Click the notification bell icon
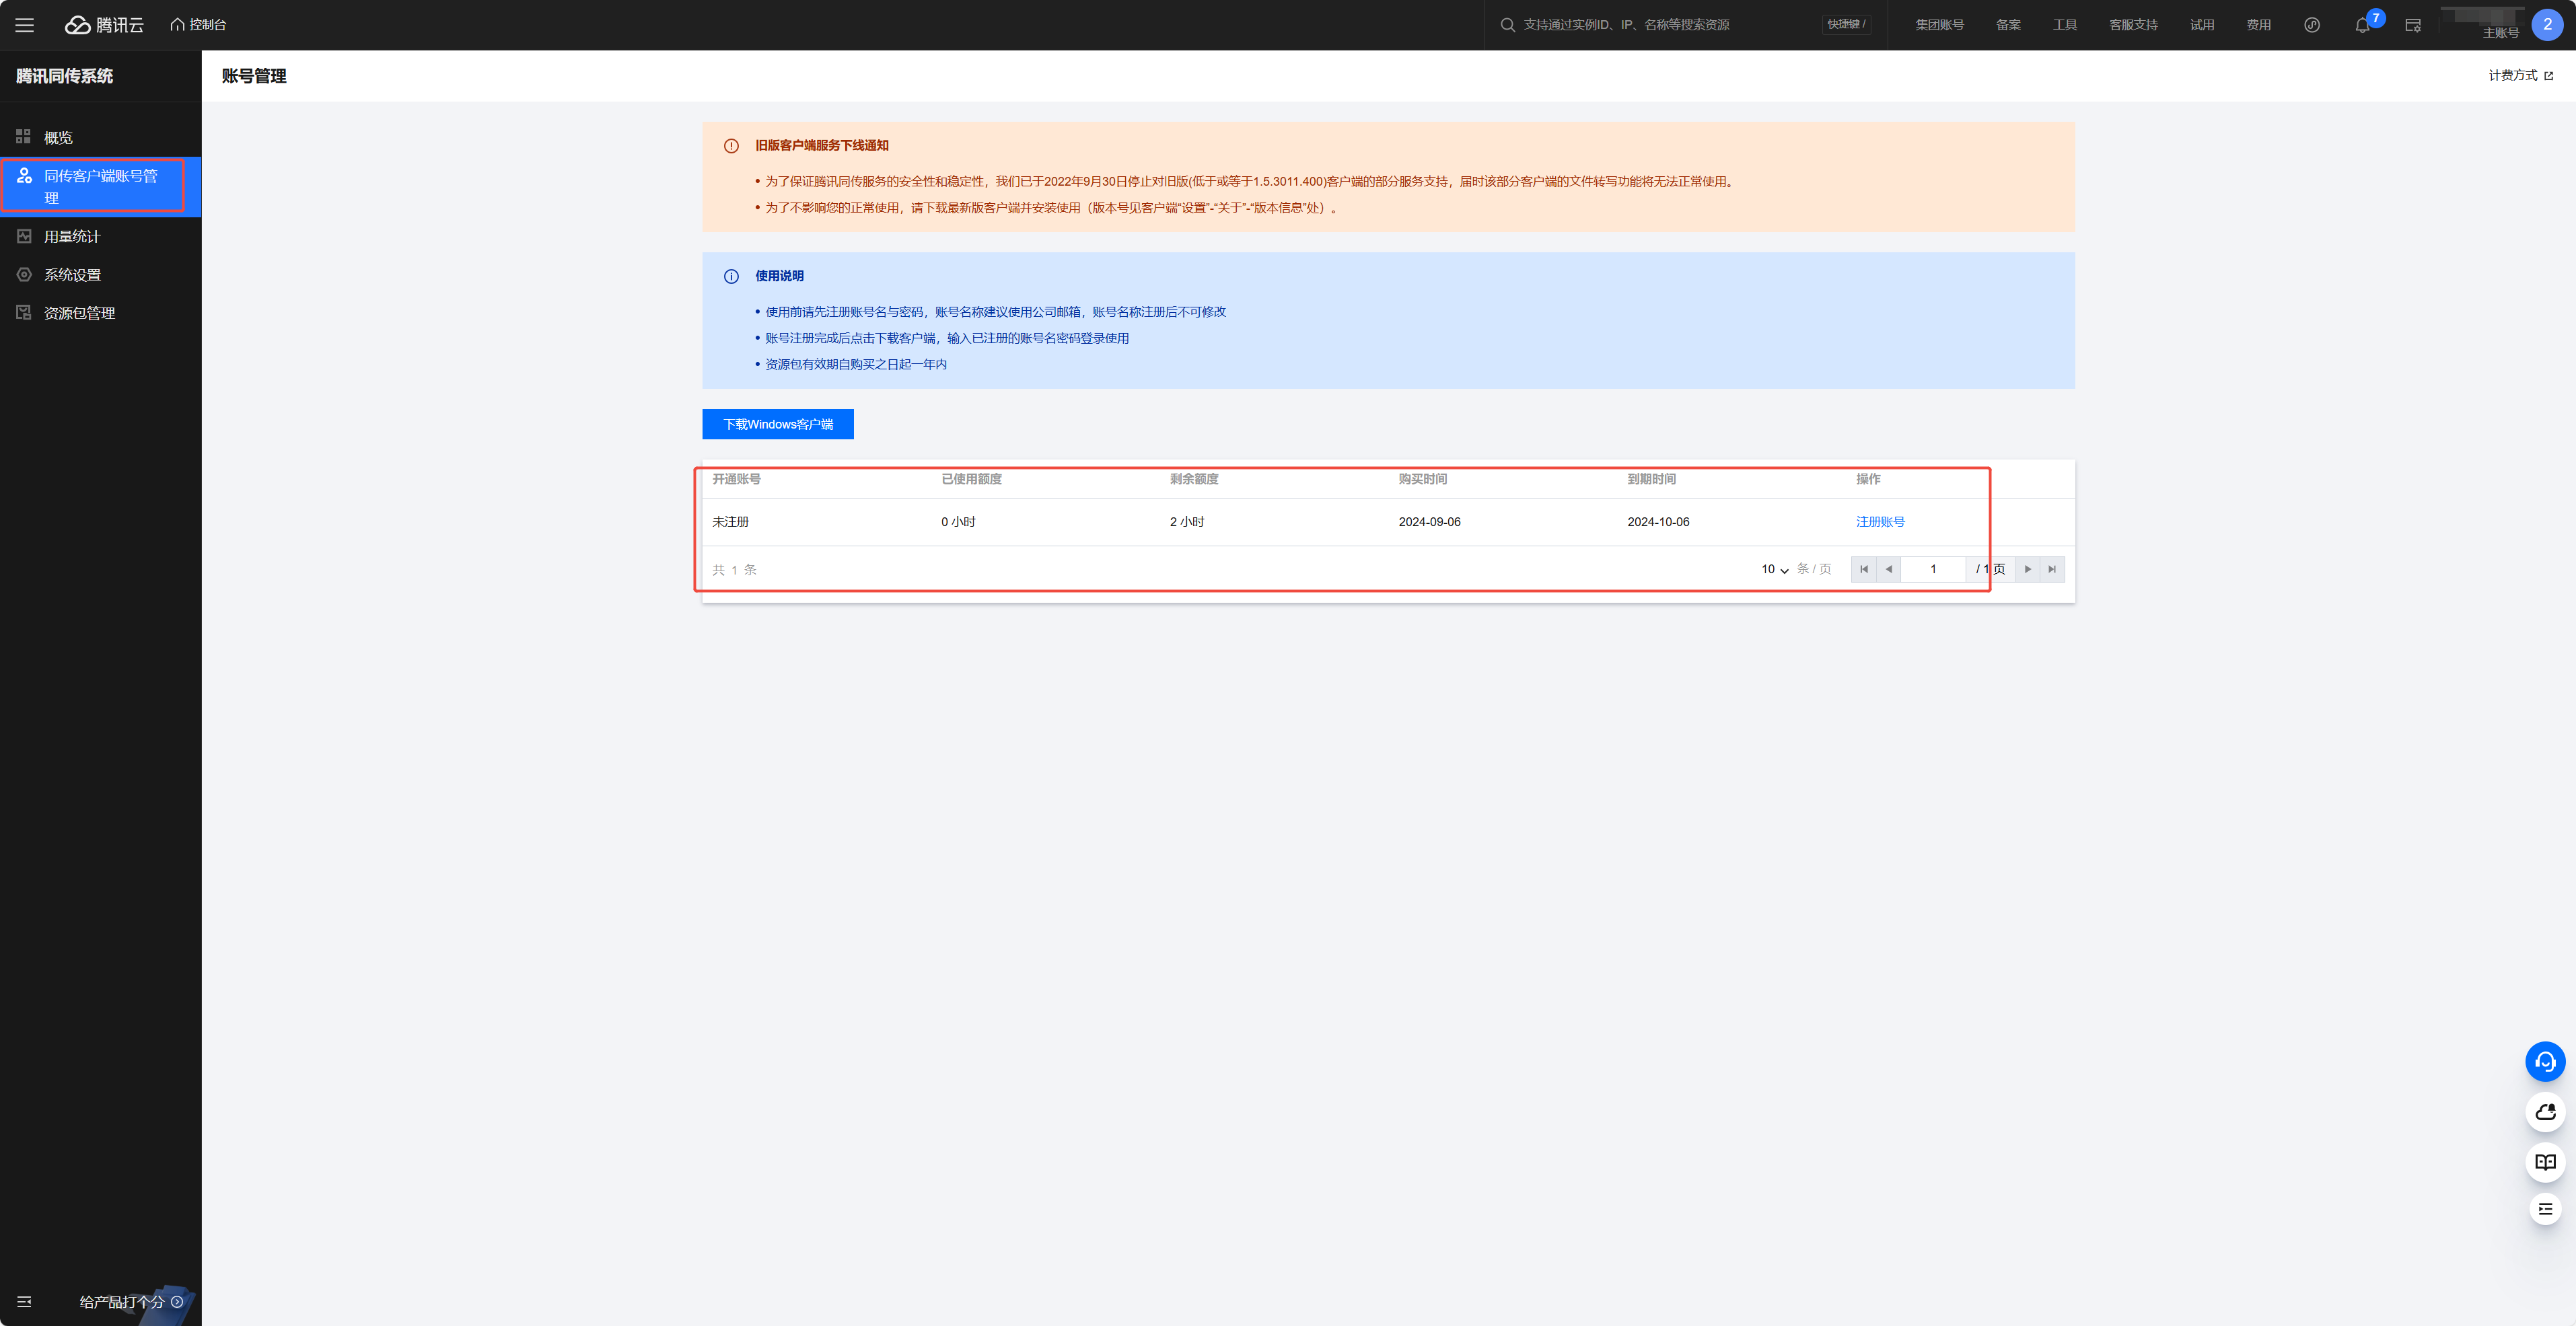The image size is (2576, 1326). [x=2362, y=25]
